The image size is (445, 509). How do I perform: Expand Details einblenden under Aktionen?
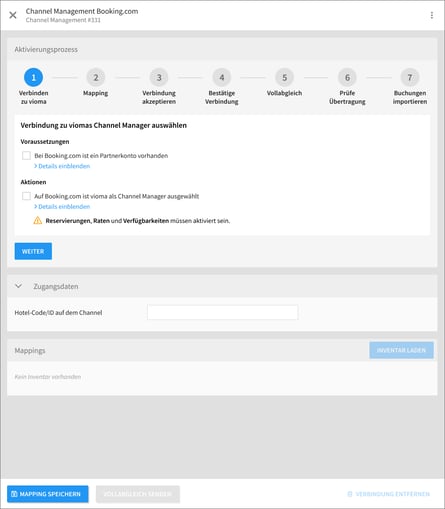coord(62,207)
